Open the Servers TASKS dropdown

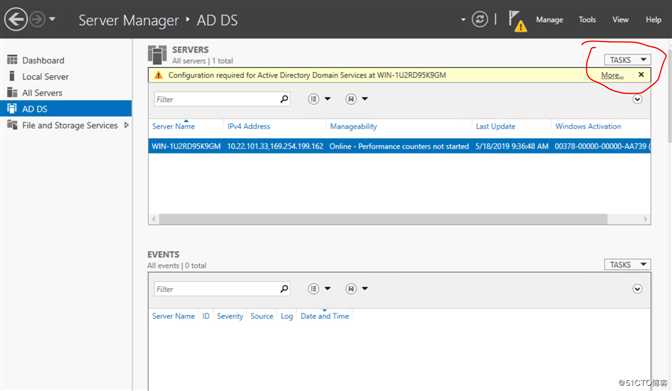pyautogui.click(x=627, y=60)
